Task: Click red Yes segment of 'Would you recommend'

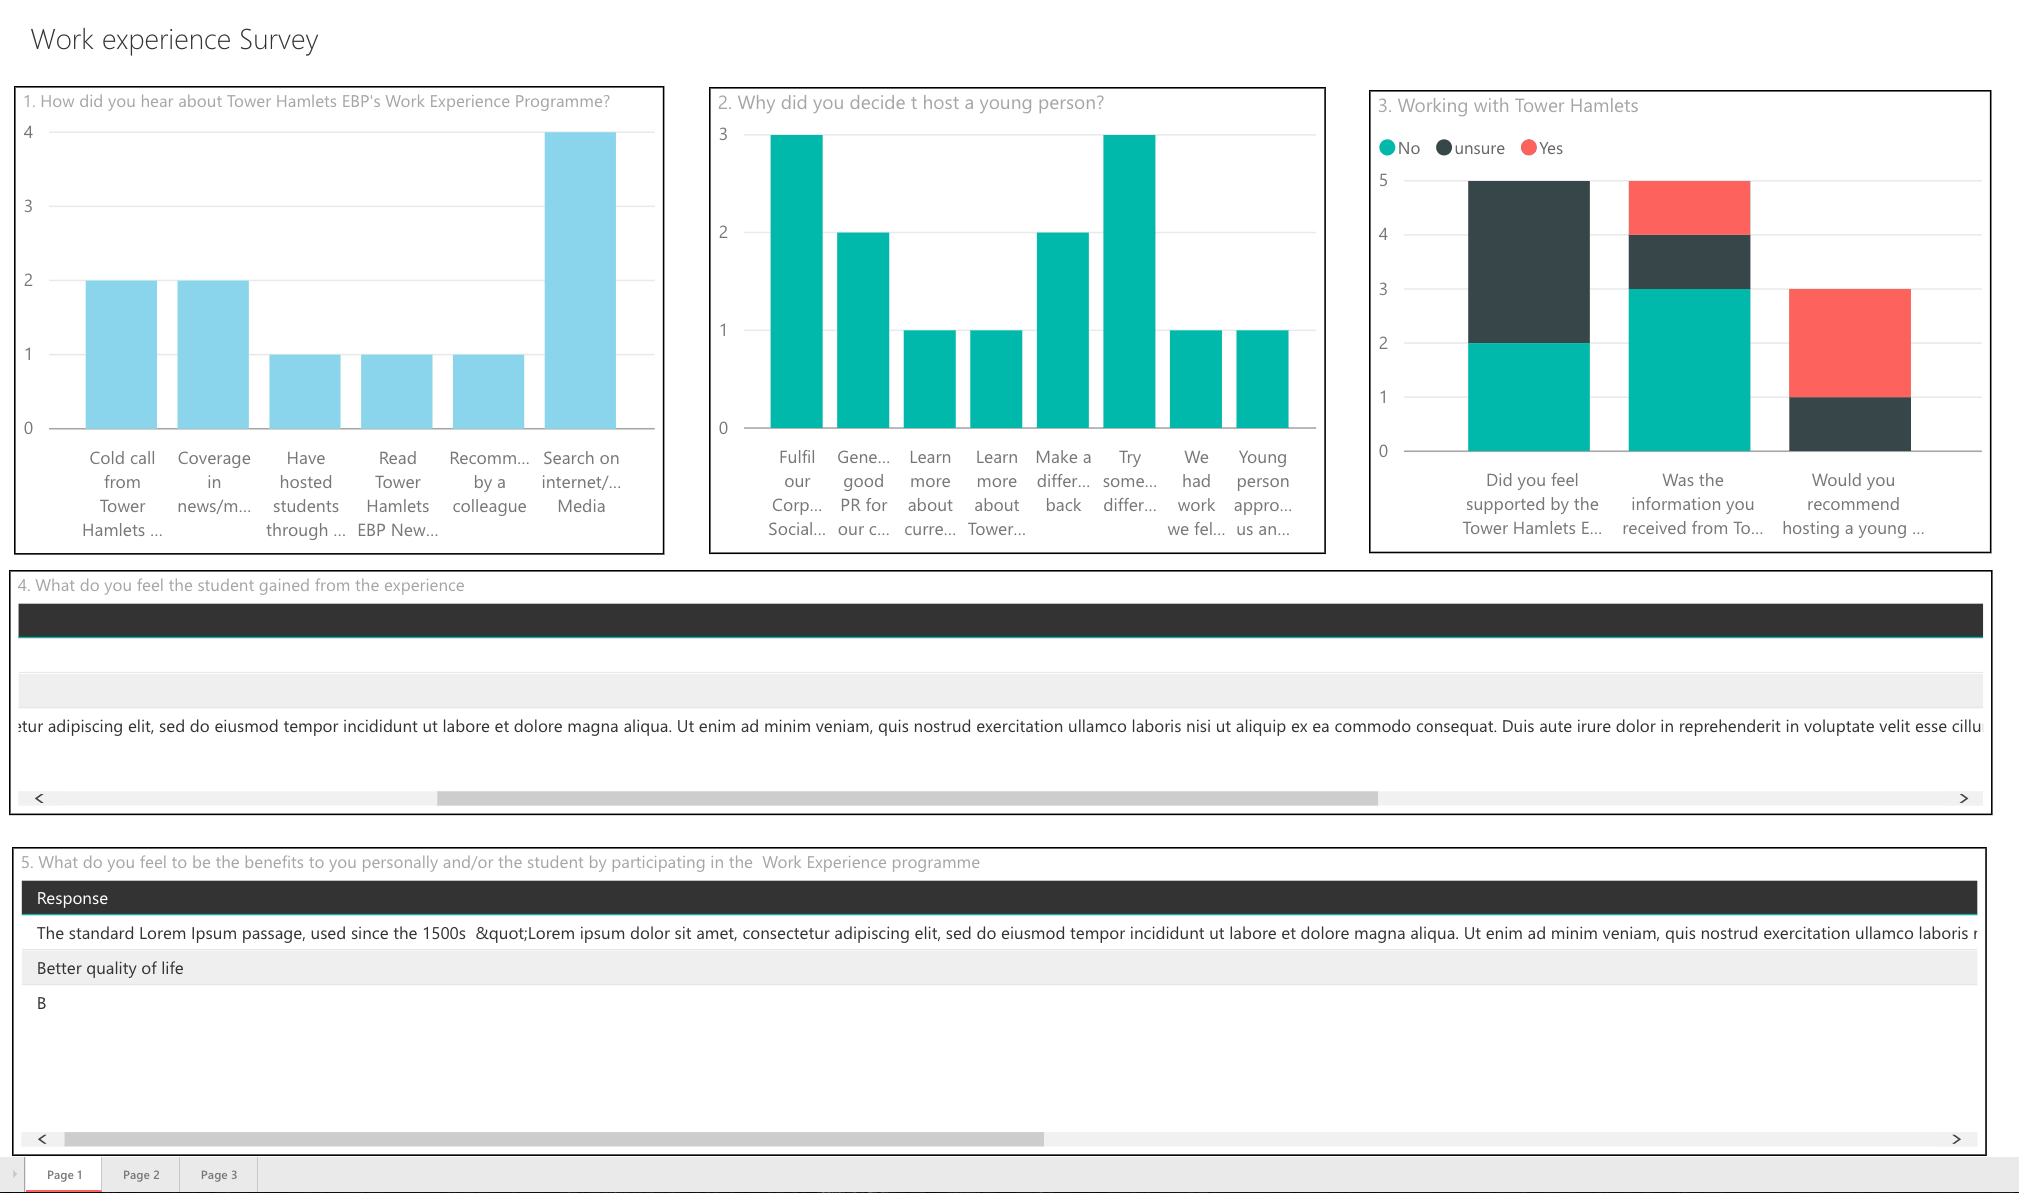Action: pyautogui.click(x=1849, y=343)
